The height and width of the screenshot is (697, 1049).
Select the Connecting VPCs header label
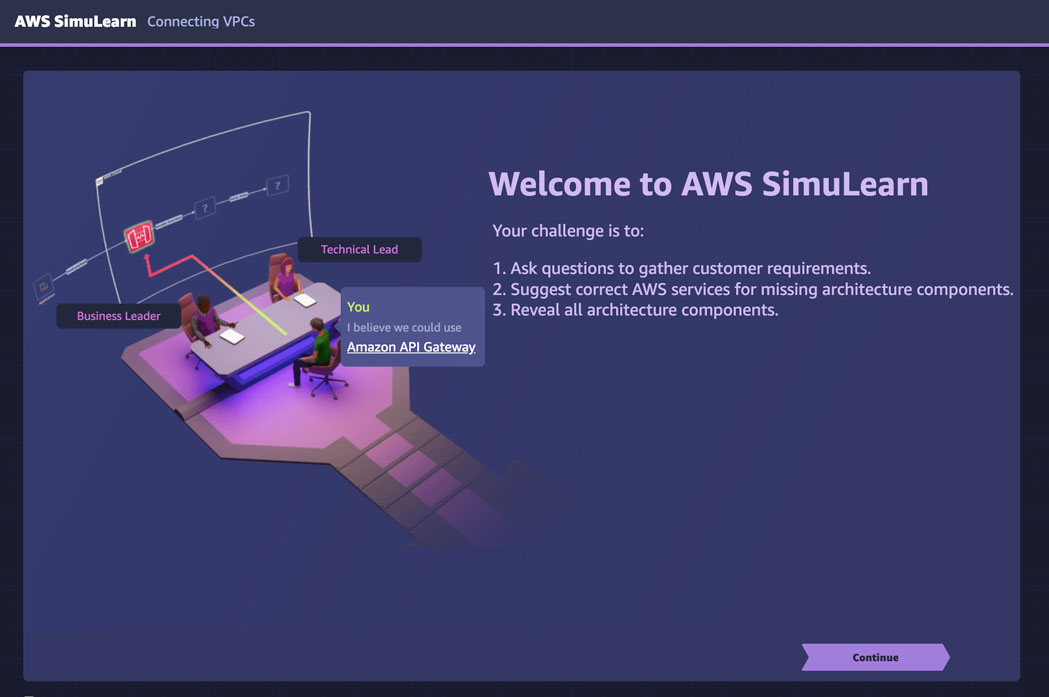(x=201, y=21)
